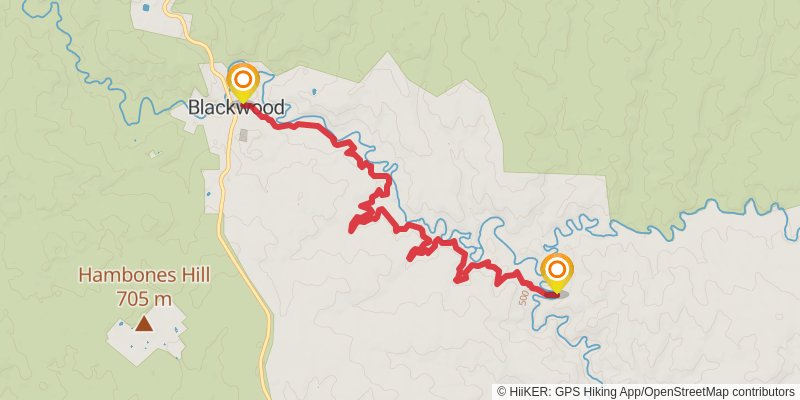800x400 pixels.
Task: Click the start pin marker above Blackwood
Action: [243, 83]
